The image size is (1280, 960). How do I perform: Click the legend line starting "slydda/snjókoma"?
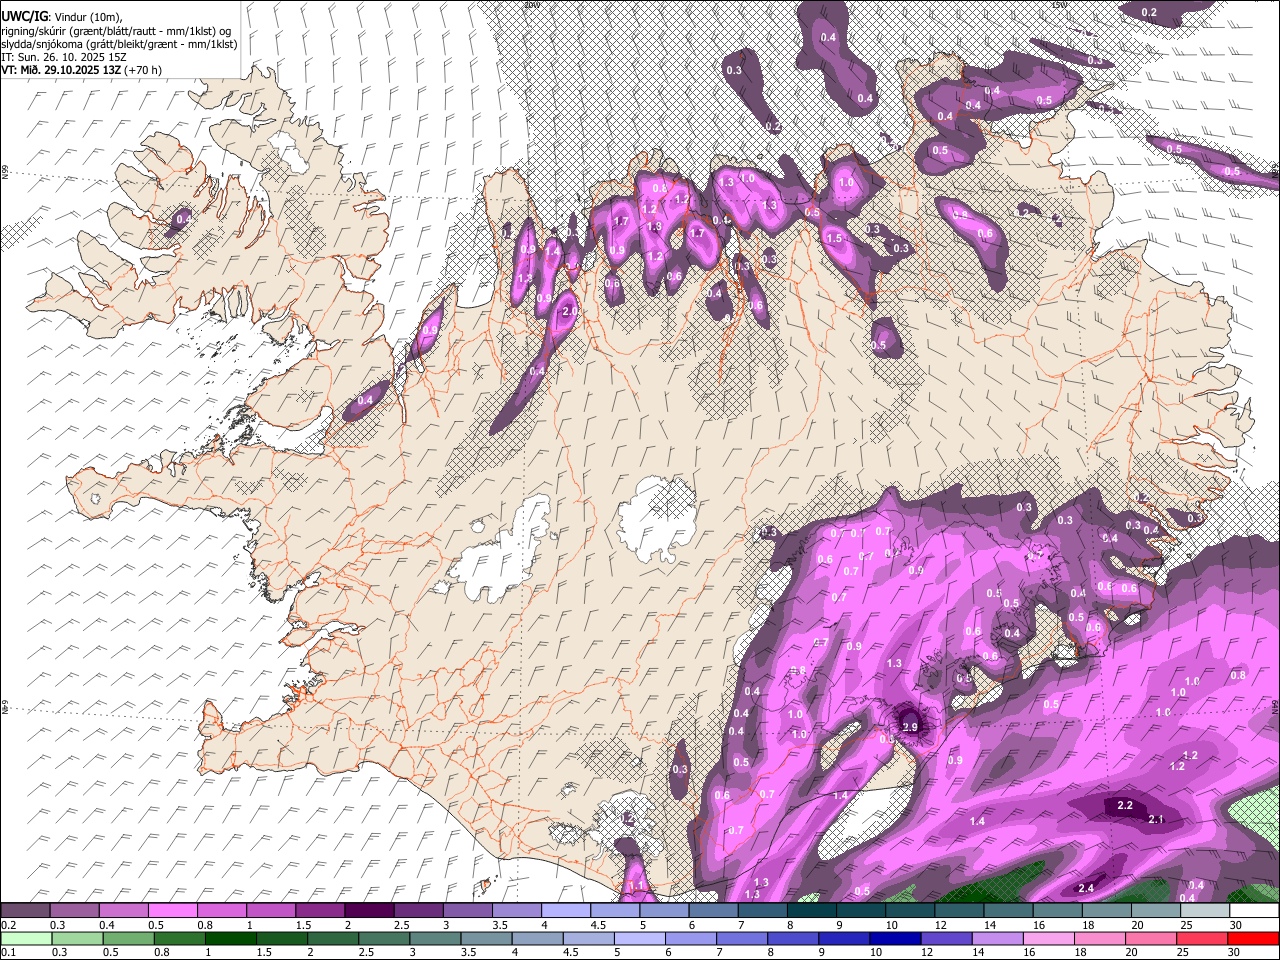(x=118, y=43)
